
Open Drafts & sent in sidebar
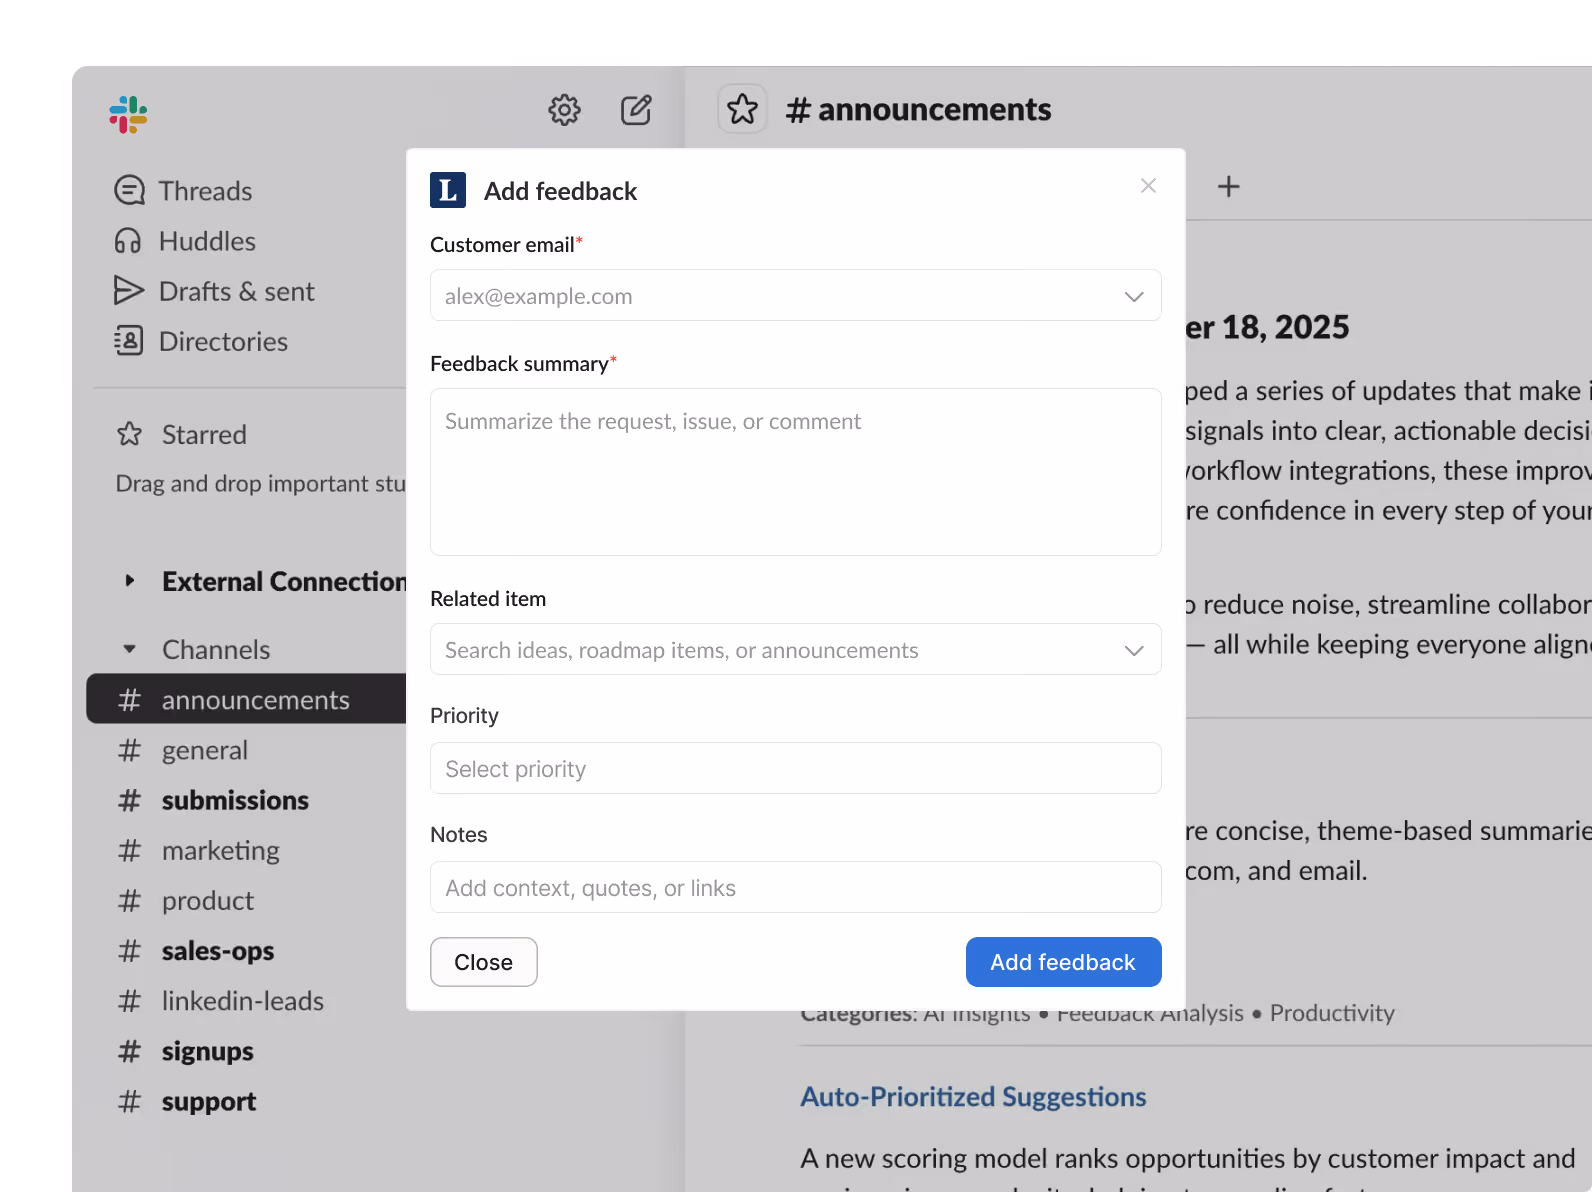(x=237, y=291)
